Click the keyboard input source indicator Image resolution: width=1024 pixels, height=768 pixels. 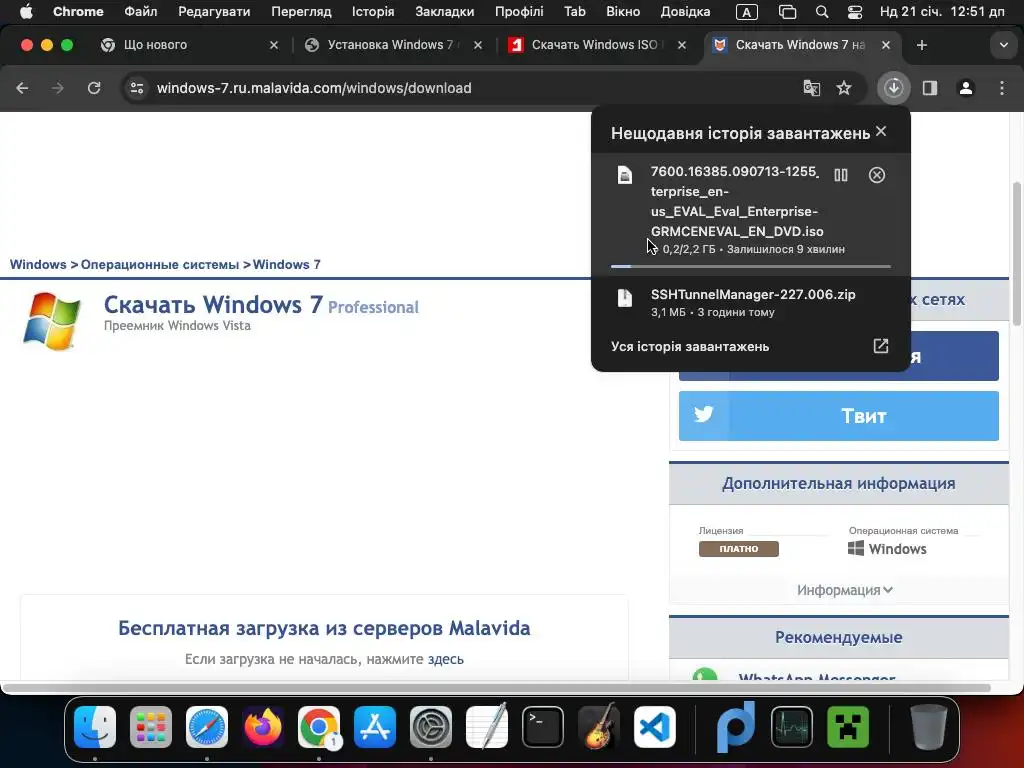pos(746,12)
